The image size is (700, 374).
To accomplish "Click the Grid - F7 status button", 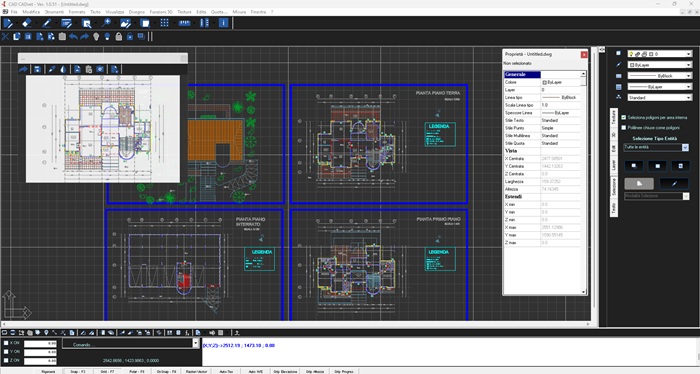I will coord(107,371).
